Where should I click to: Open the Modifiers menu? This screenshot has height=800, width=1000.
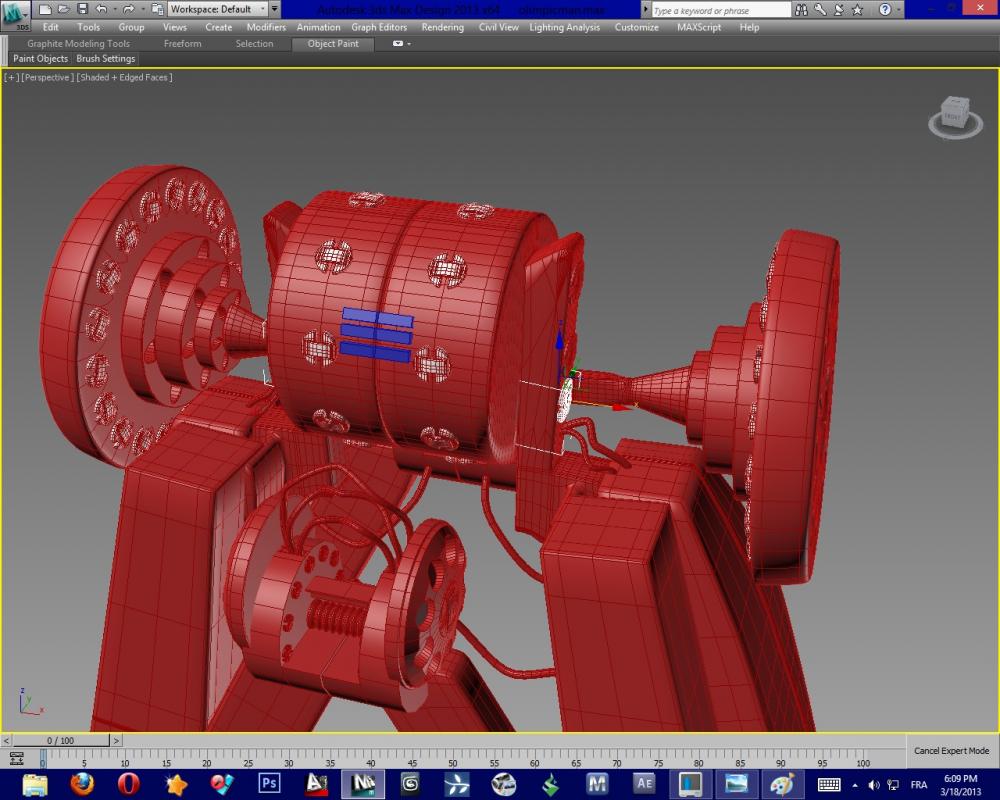(266, 27)
